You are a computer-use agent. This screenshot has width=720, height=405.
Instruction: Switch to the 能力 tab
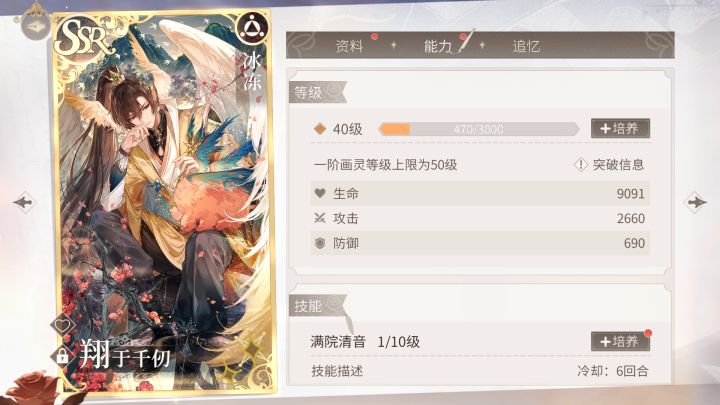point(437,46)
